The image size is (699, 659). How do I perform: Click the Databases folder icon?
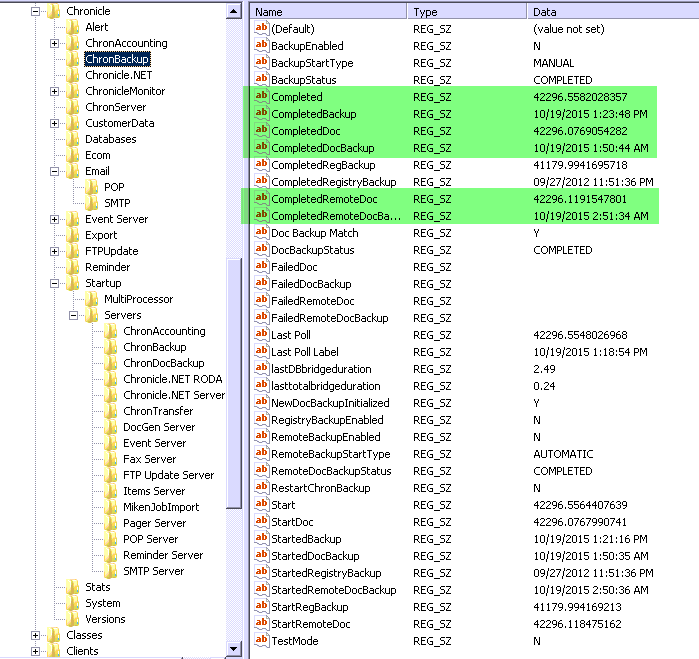73,139
